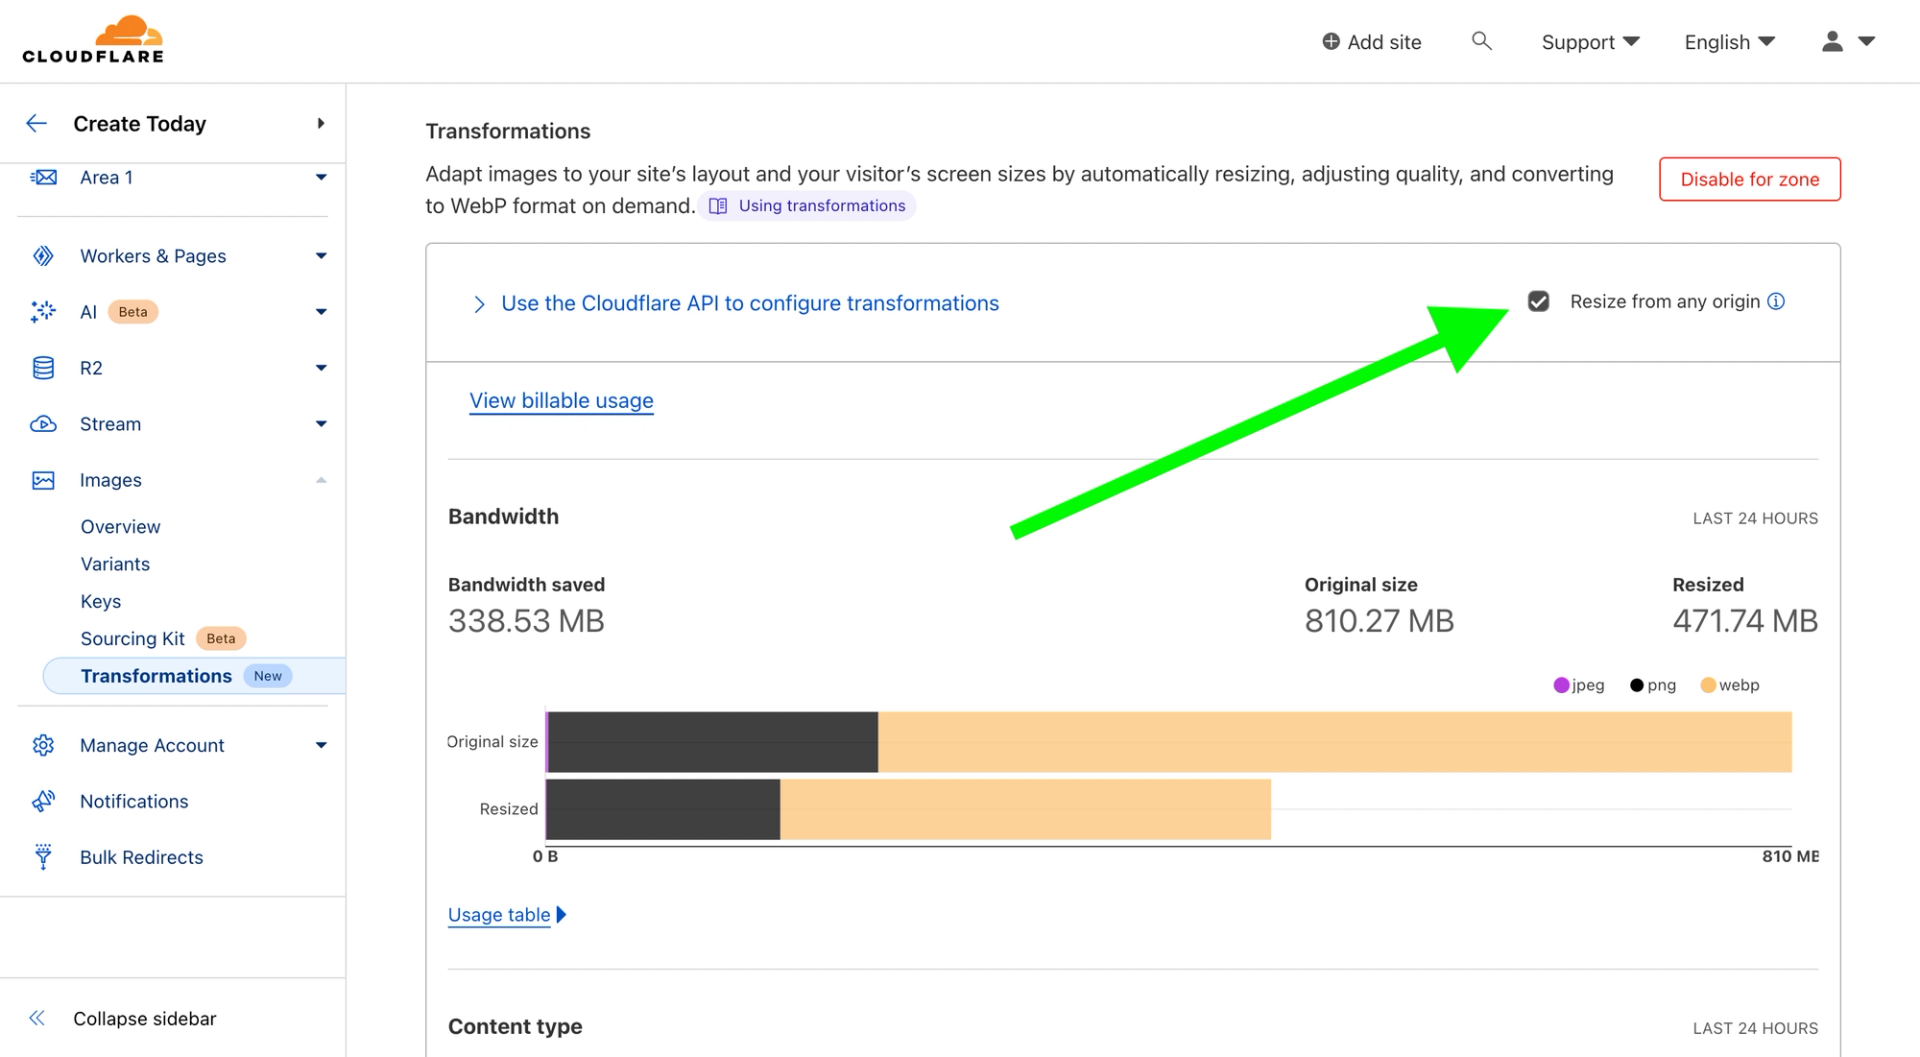This screenshot has height=1057, width=1920.
Task: Click the Manage Account gear icon
Action: [x=43, y=745]
